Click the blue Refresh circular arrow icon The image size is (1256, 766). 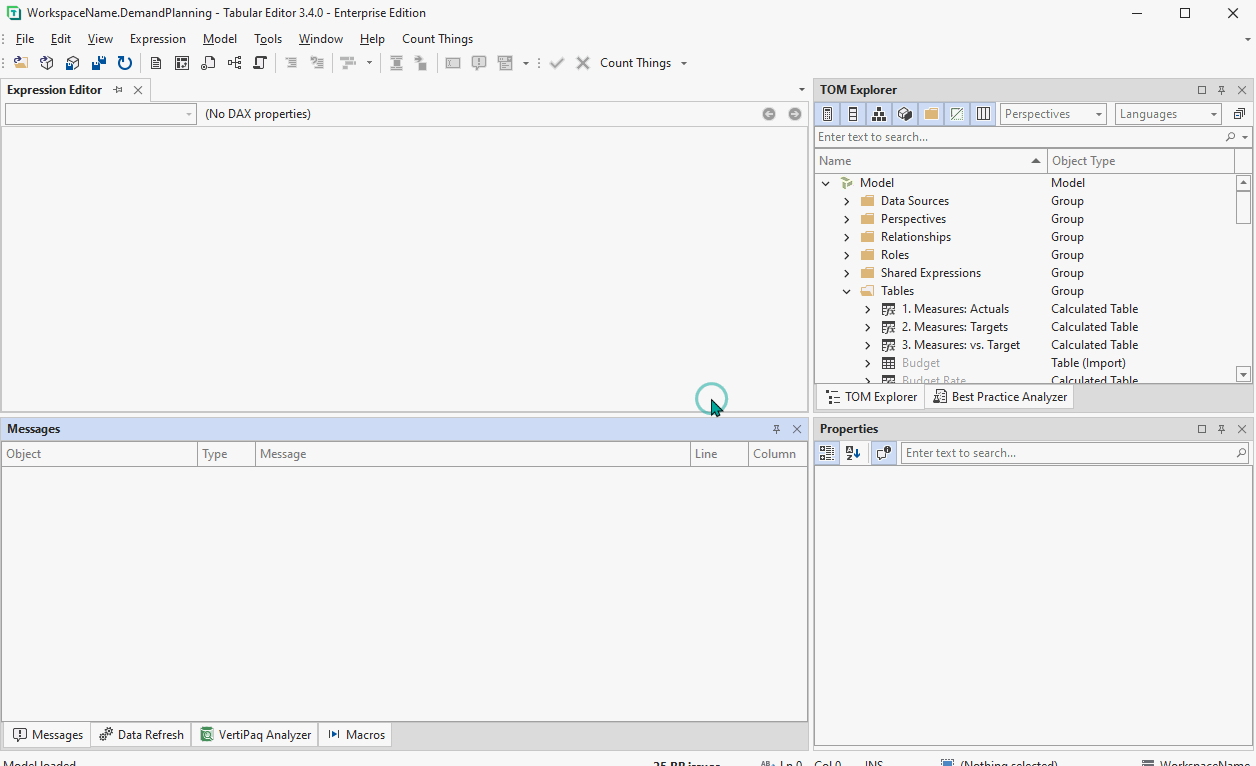tap(124, 63)
